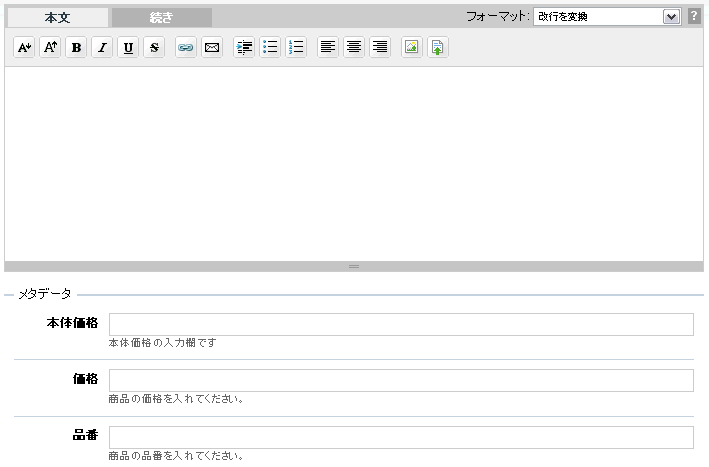Grab the editor resize handle bar
This screenshot has width=709, height=467.
coord(354,267)
